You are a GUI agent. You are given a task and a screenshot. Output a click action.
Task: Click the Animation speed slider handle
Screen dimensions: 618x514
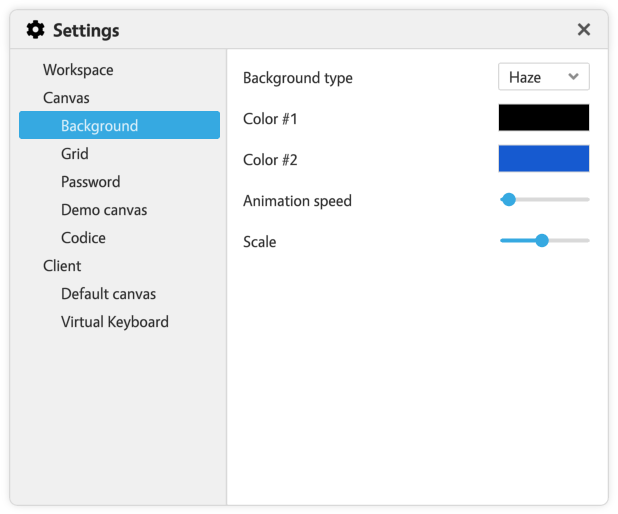coord(508,200)
